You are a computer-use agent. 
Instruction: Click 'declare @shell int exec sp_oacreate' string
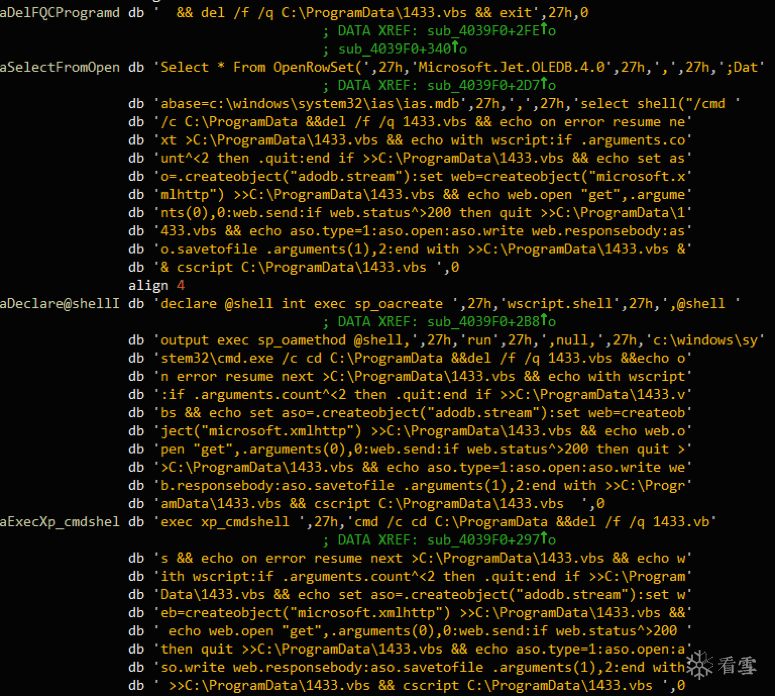point(306,304)
